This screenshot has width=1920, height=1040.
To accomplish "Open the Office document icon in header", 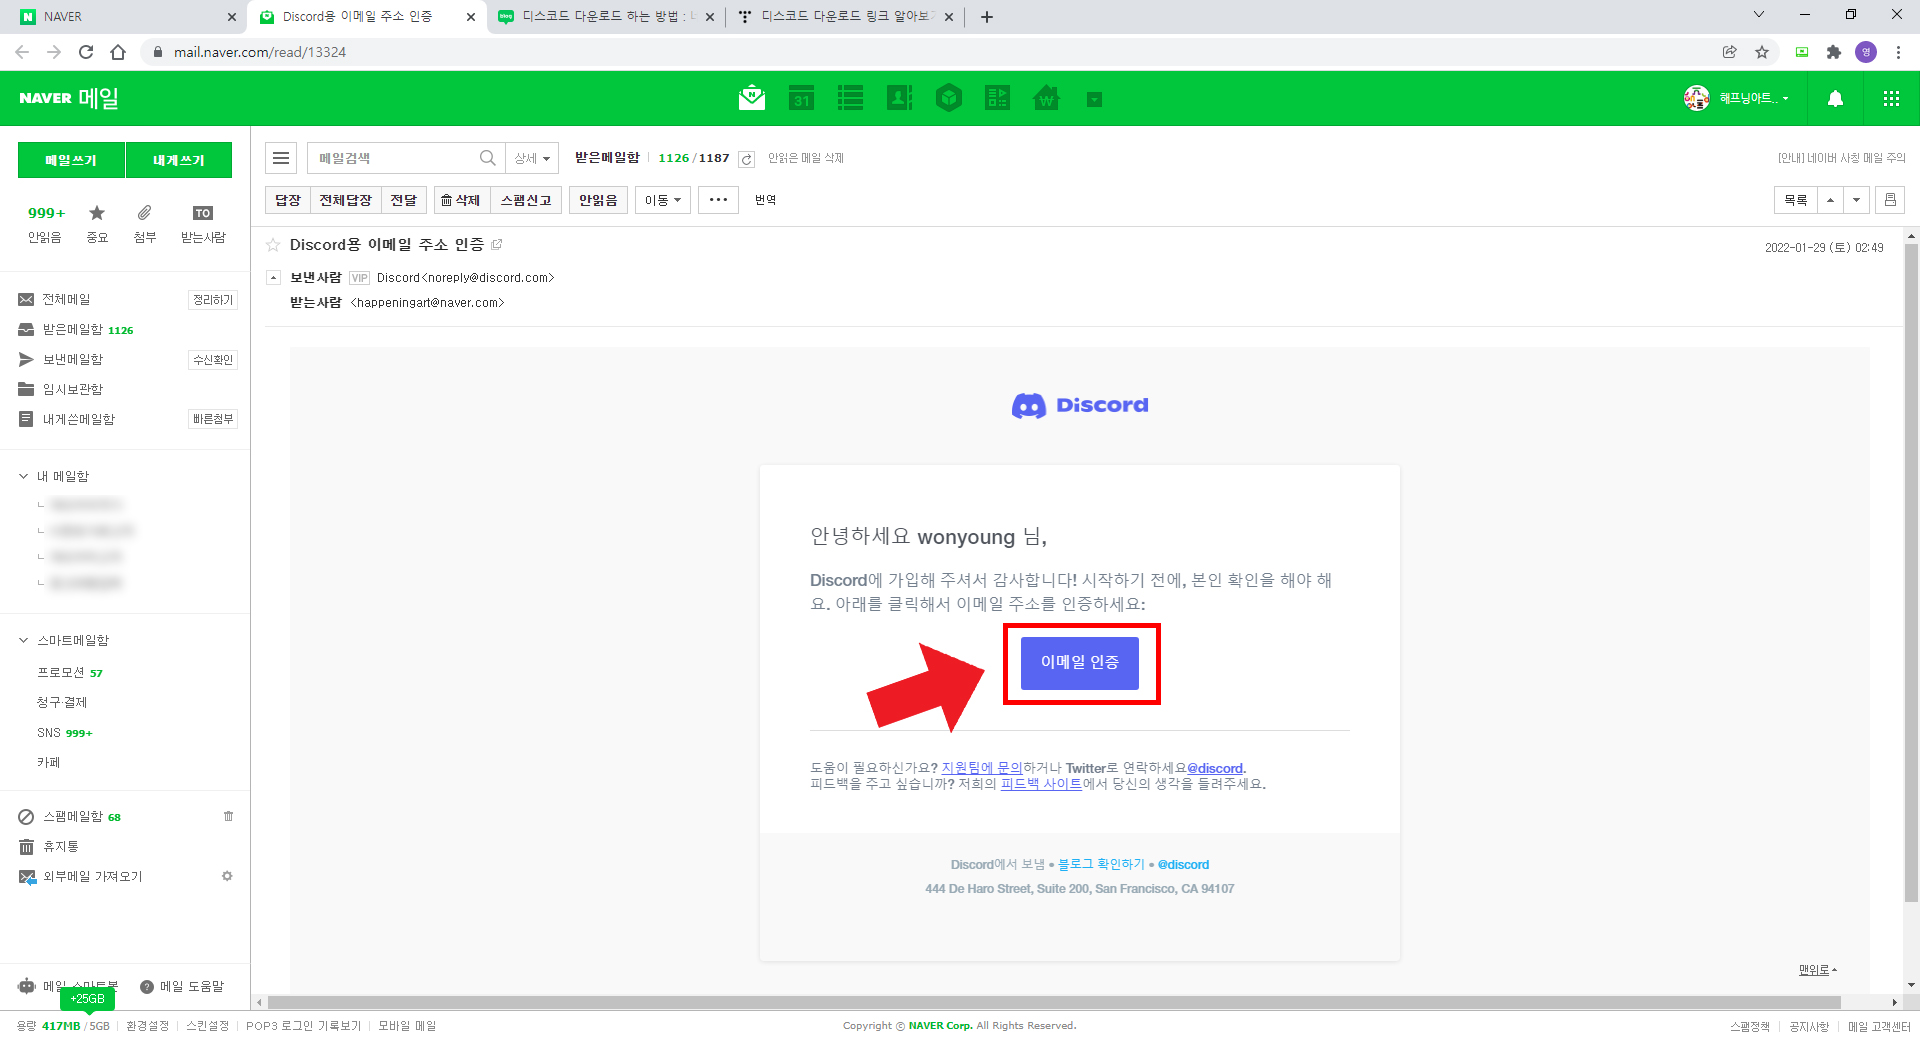I will click(x=997, y=98).
